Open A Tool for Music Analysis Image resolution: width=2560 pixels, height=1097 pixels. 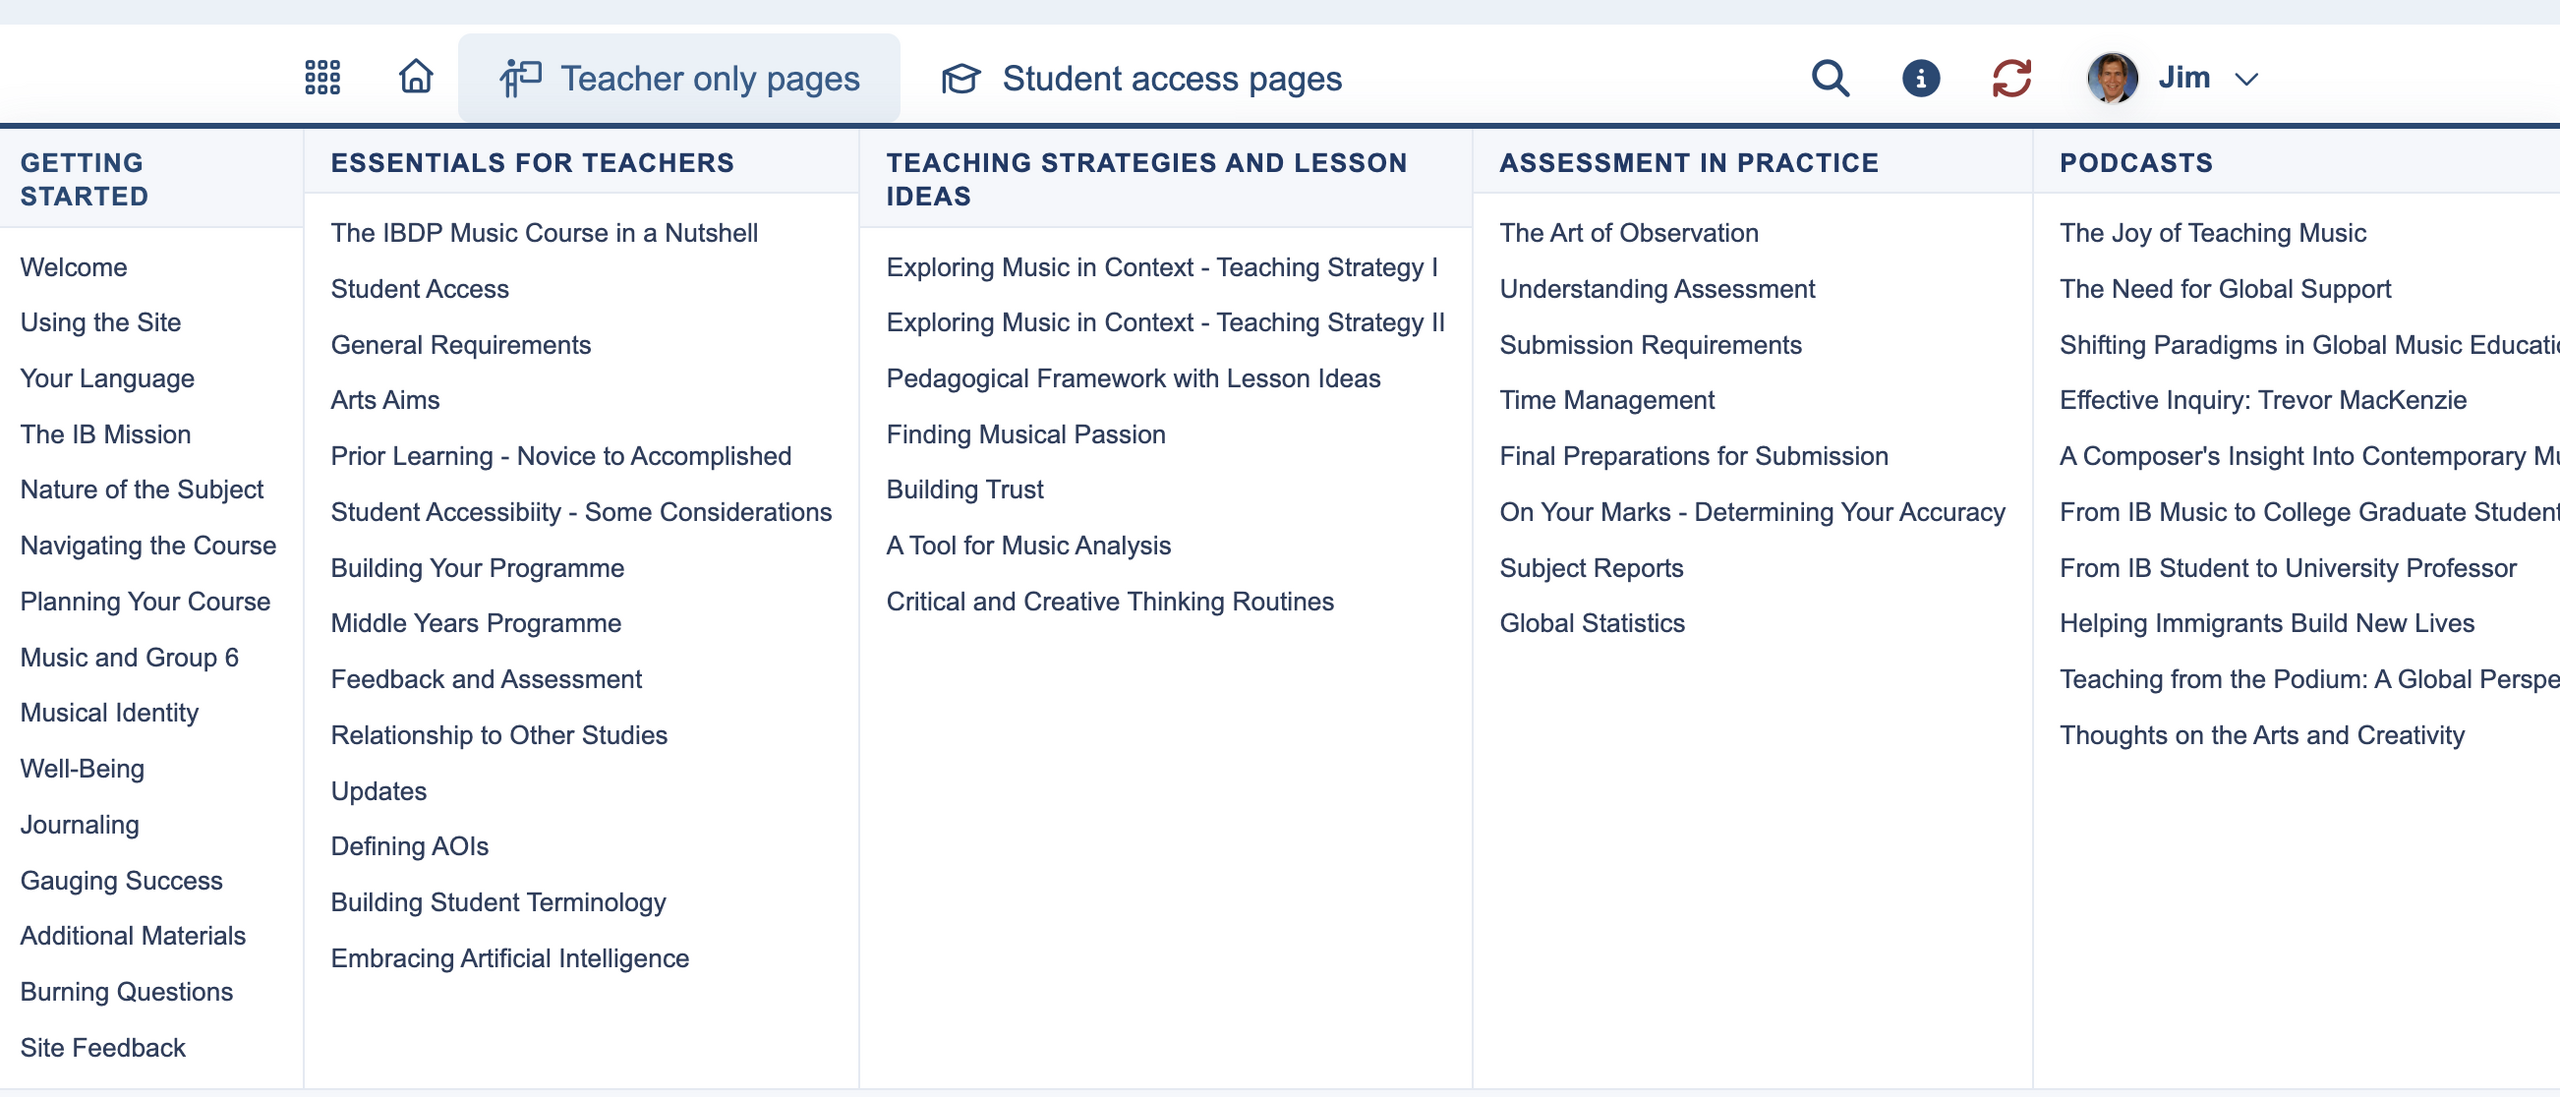coord(1028,545)
